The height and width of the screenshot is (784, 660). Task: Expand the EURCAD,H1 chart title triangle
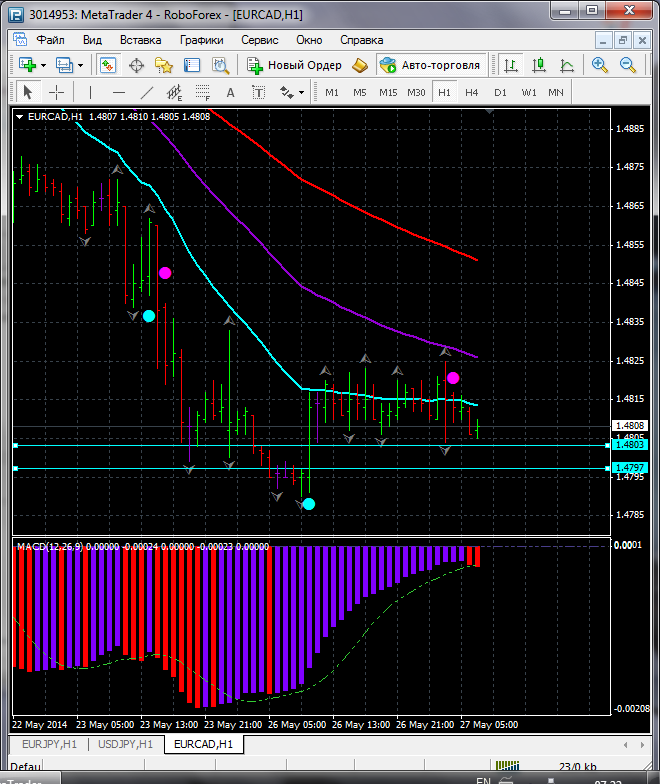(20, 117)
